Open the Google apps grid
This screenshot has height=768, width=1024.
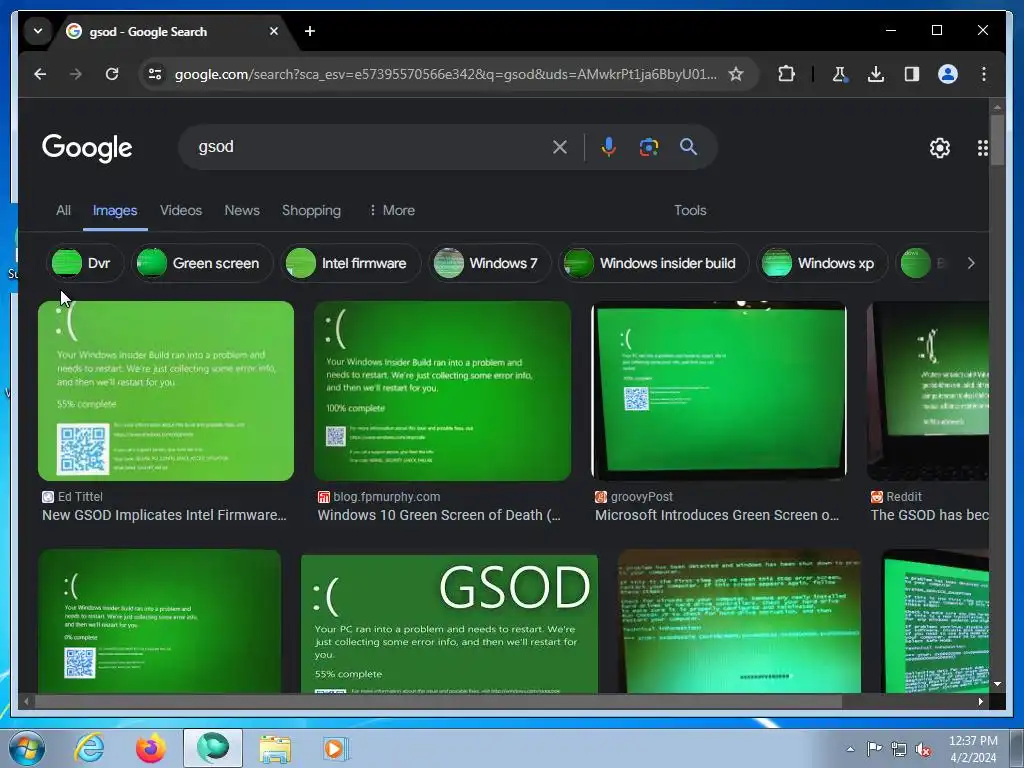[982, 148]
